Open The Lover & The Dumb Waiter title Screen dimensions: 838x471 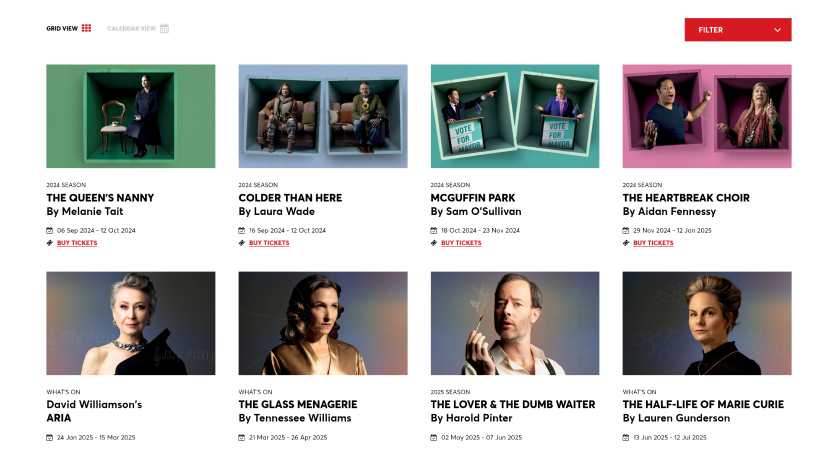tap(513, 405)
